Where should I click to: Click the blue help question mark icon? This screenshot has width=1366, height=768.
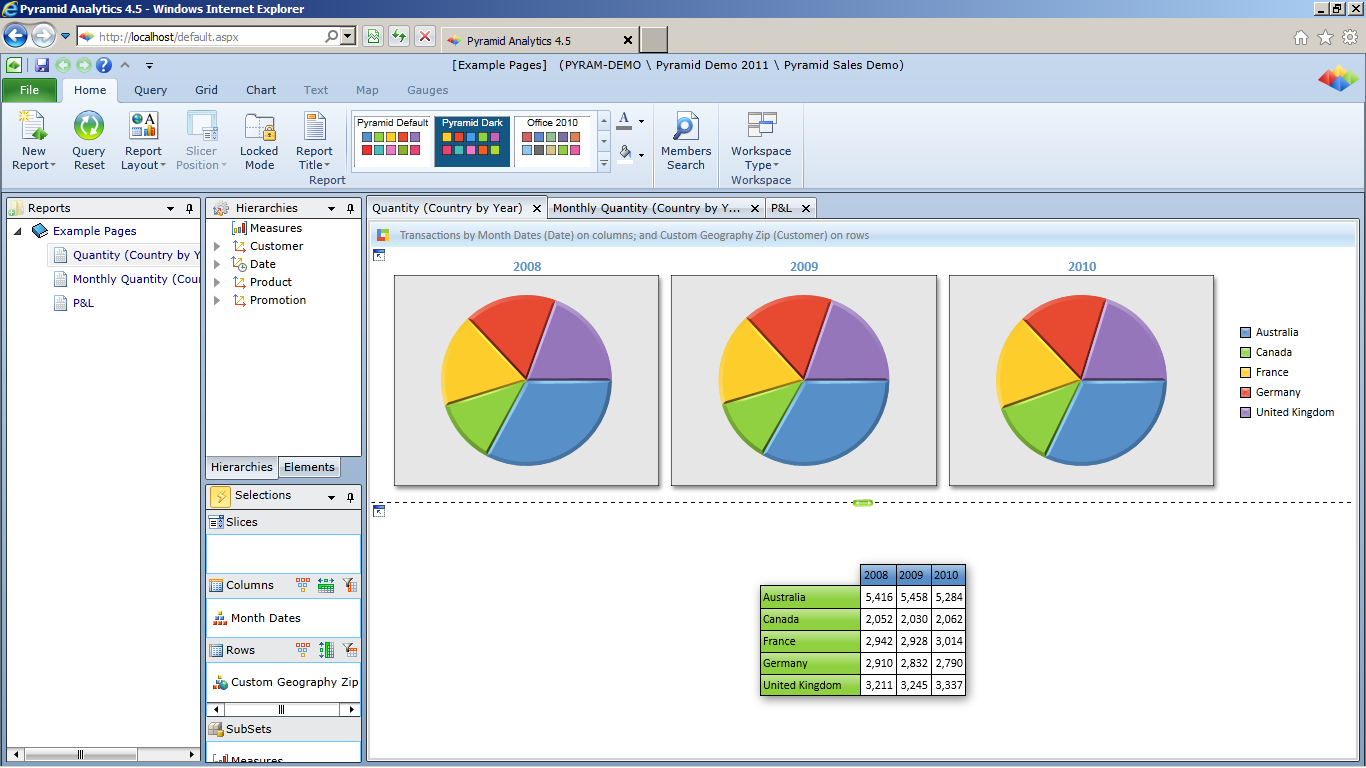coord(104,65)
